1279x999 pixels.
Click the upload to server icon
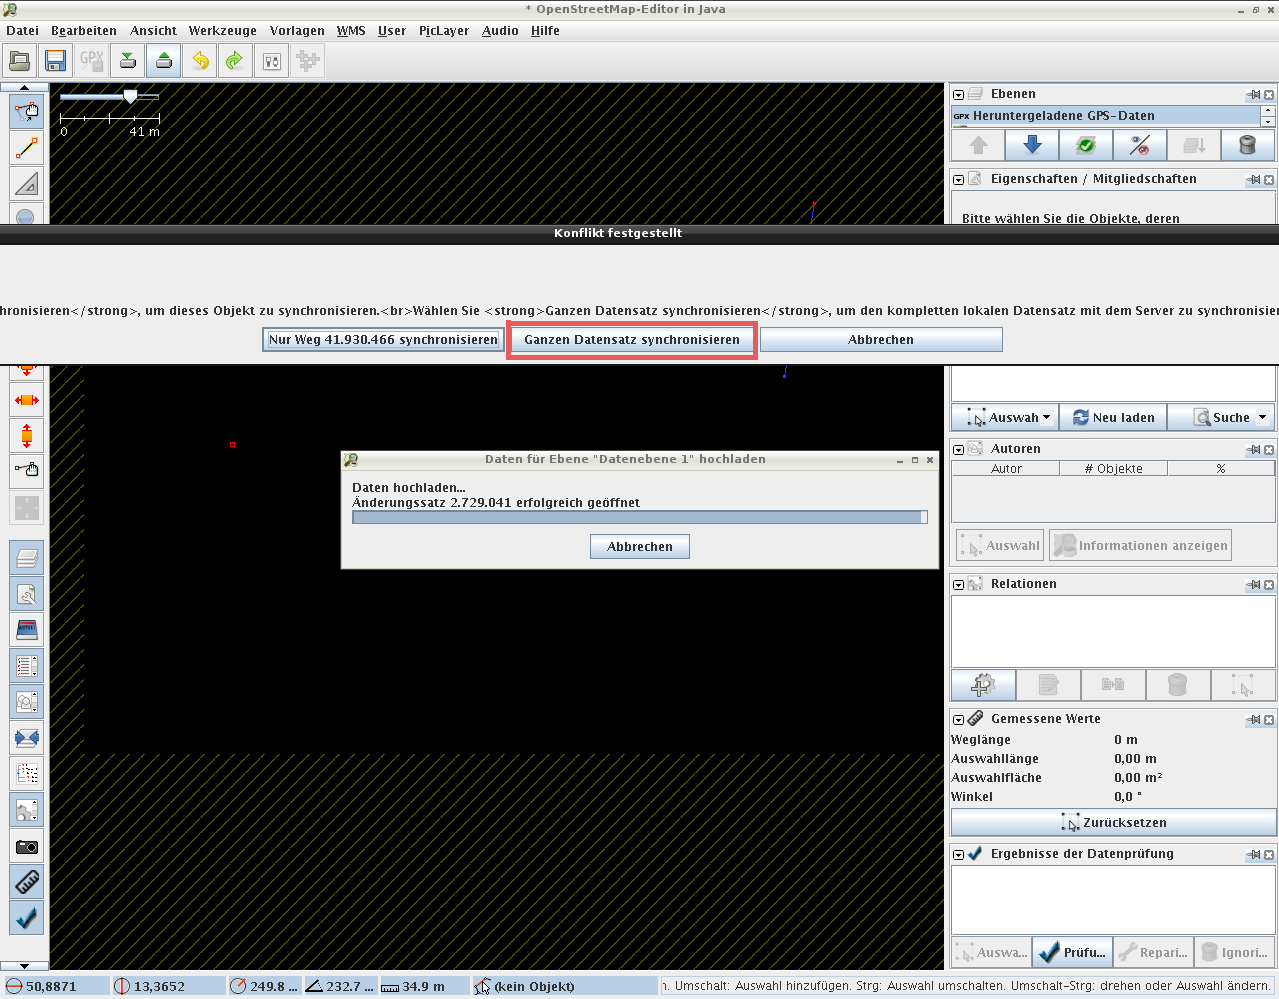coord(164,61)
